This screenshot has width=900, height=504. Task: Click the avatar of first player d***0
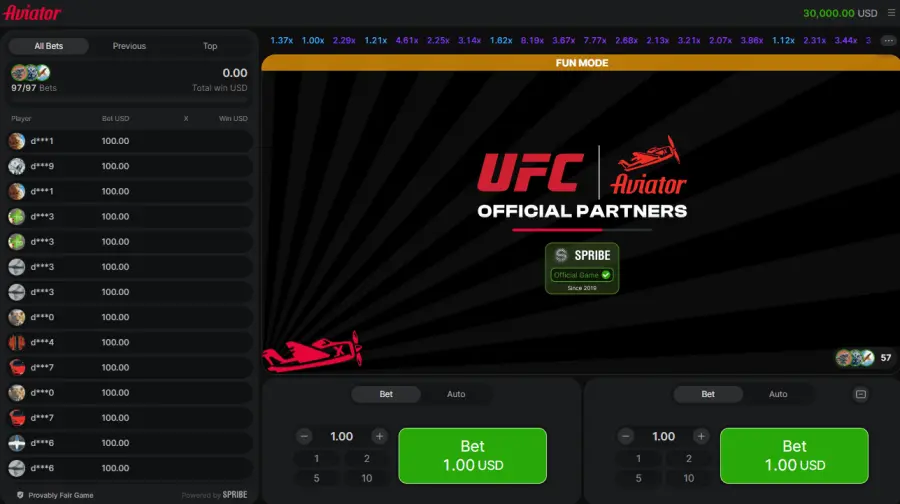click(x=17, y=317)
